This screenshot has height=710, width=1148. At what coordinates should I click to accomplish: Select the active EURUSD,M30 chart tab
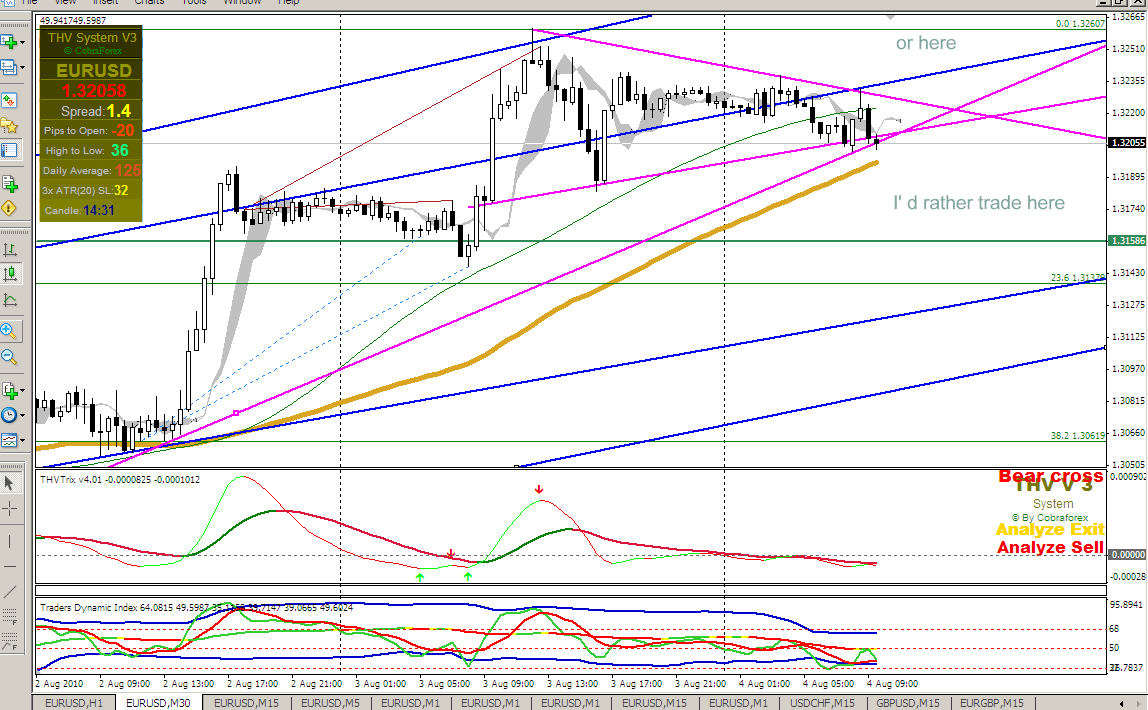click(158, 703)
